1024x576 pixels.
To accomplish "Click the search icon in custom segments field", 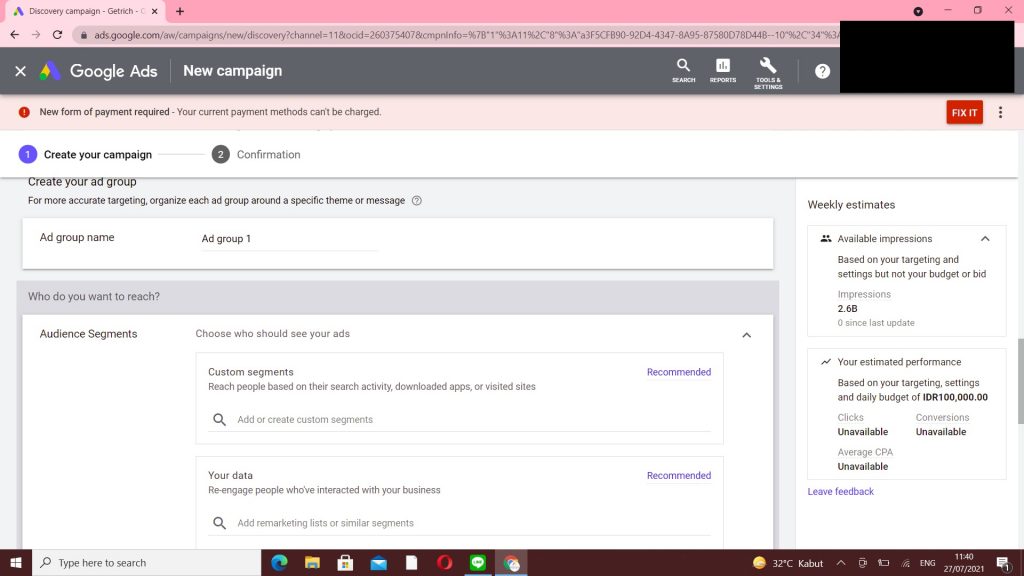I will [x=219, y=420].
